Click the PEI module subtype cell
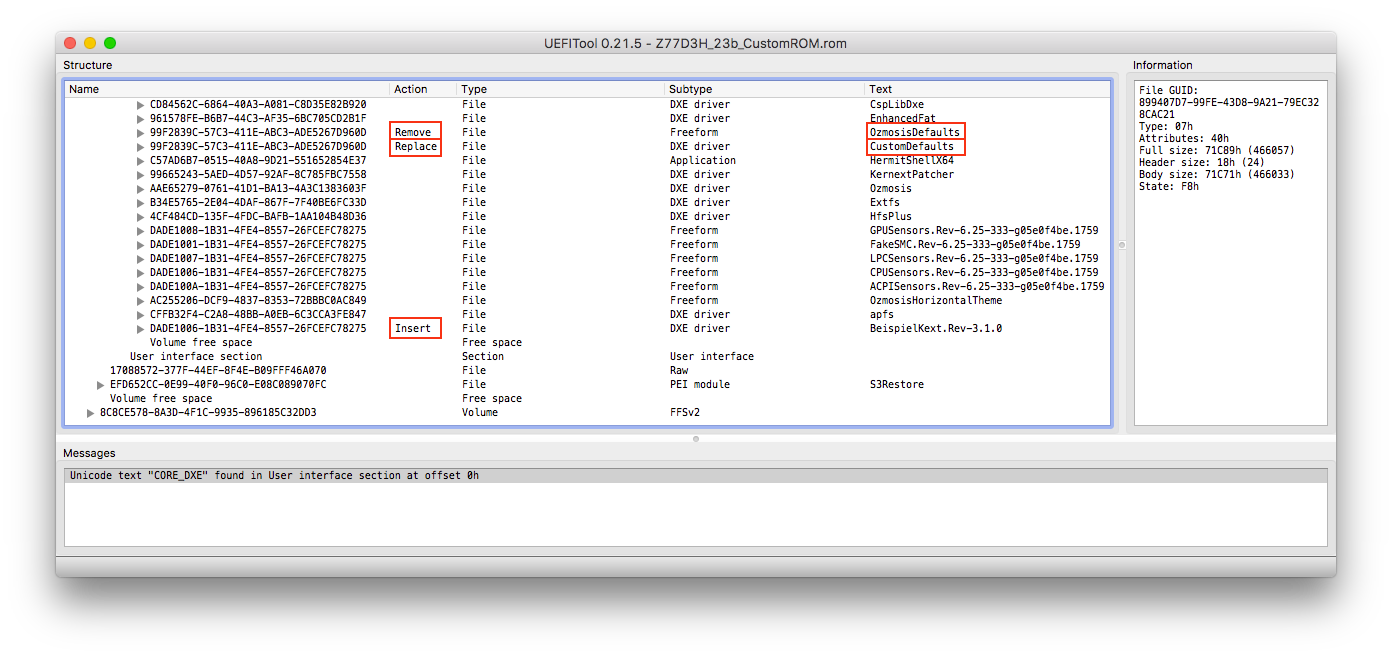This screenshot has height=657, width=1392. pyautogui.click(x=700, y=384)
